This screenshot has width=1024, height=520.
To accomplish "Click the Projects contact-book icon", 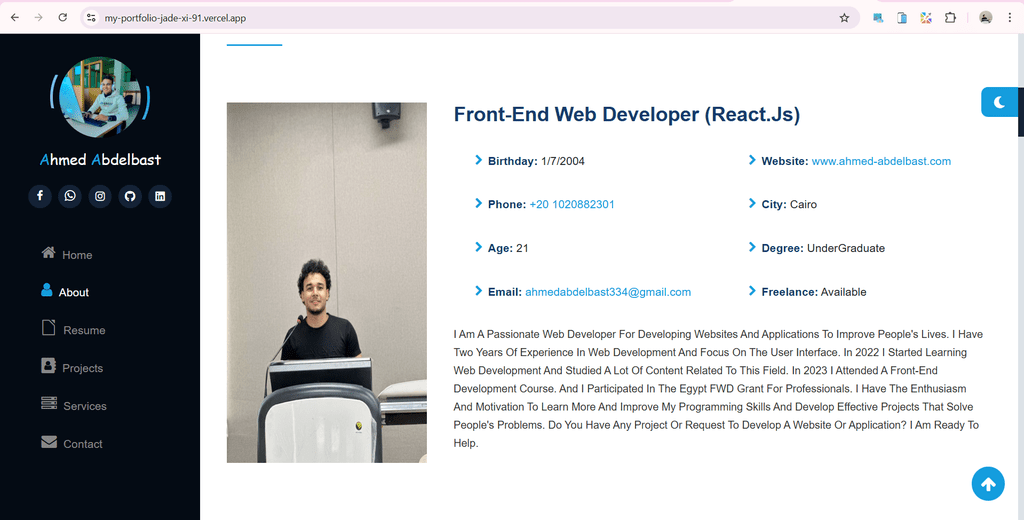I will (x=48, y=365).
